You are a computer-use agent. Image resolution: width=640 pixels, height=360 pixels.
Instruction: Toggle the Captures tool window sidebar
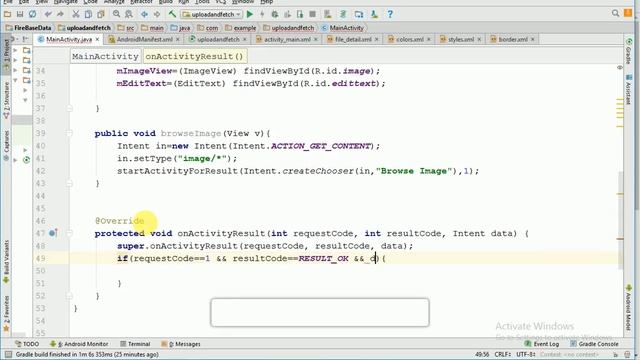6,145
